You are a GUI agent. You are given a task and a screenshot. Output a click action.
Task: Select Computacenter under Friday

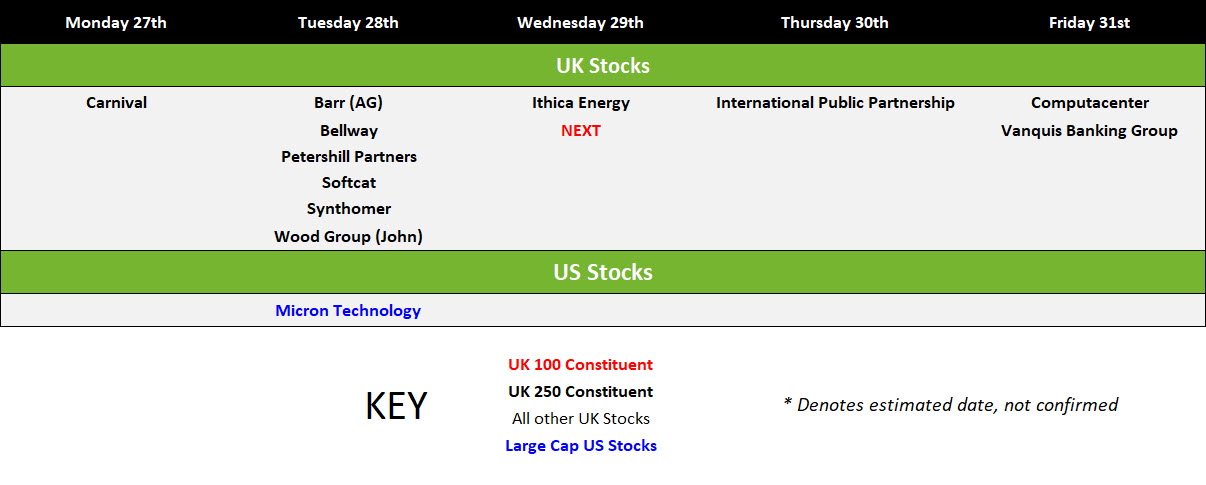[x=1090, y=102]
